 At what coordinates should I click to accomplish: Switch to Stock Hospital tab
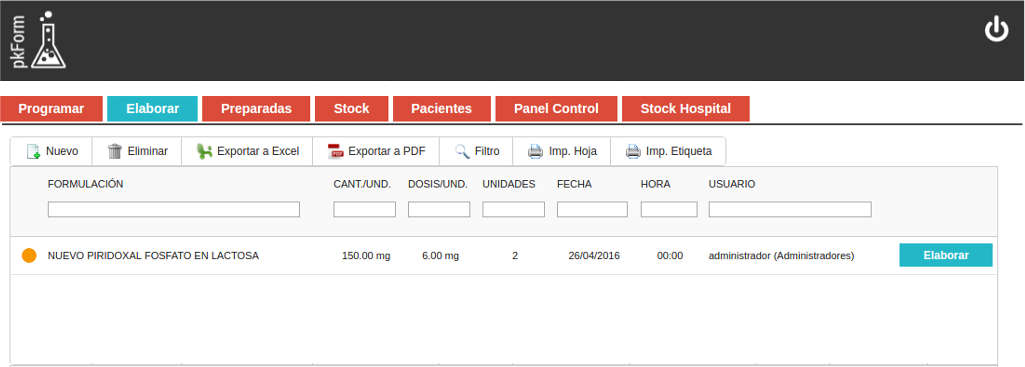click(x=686, y=109)
